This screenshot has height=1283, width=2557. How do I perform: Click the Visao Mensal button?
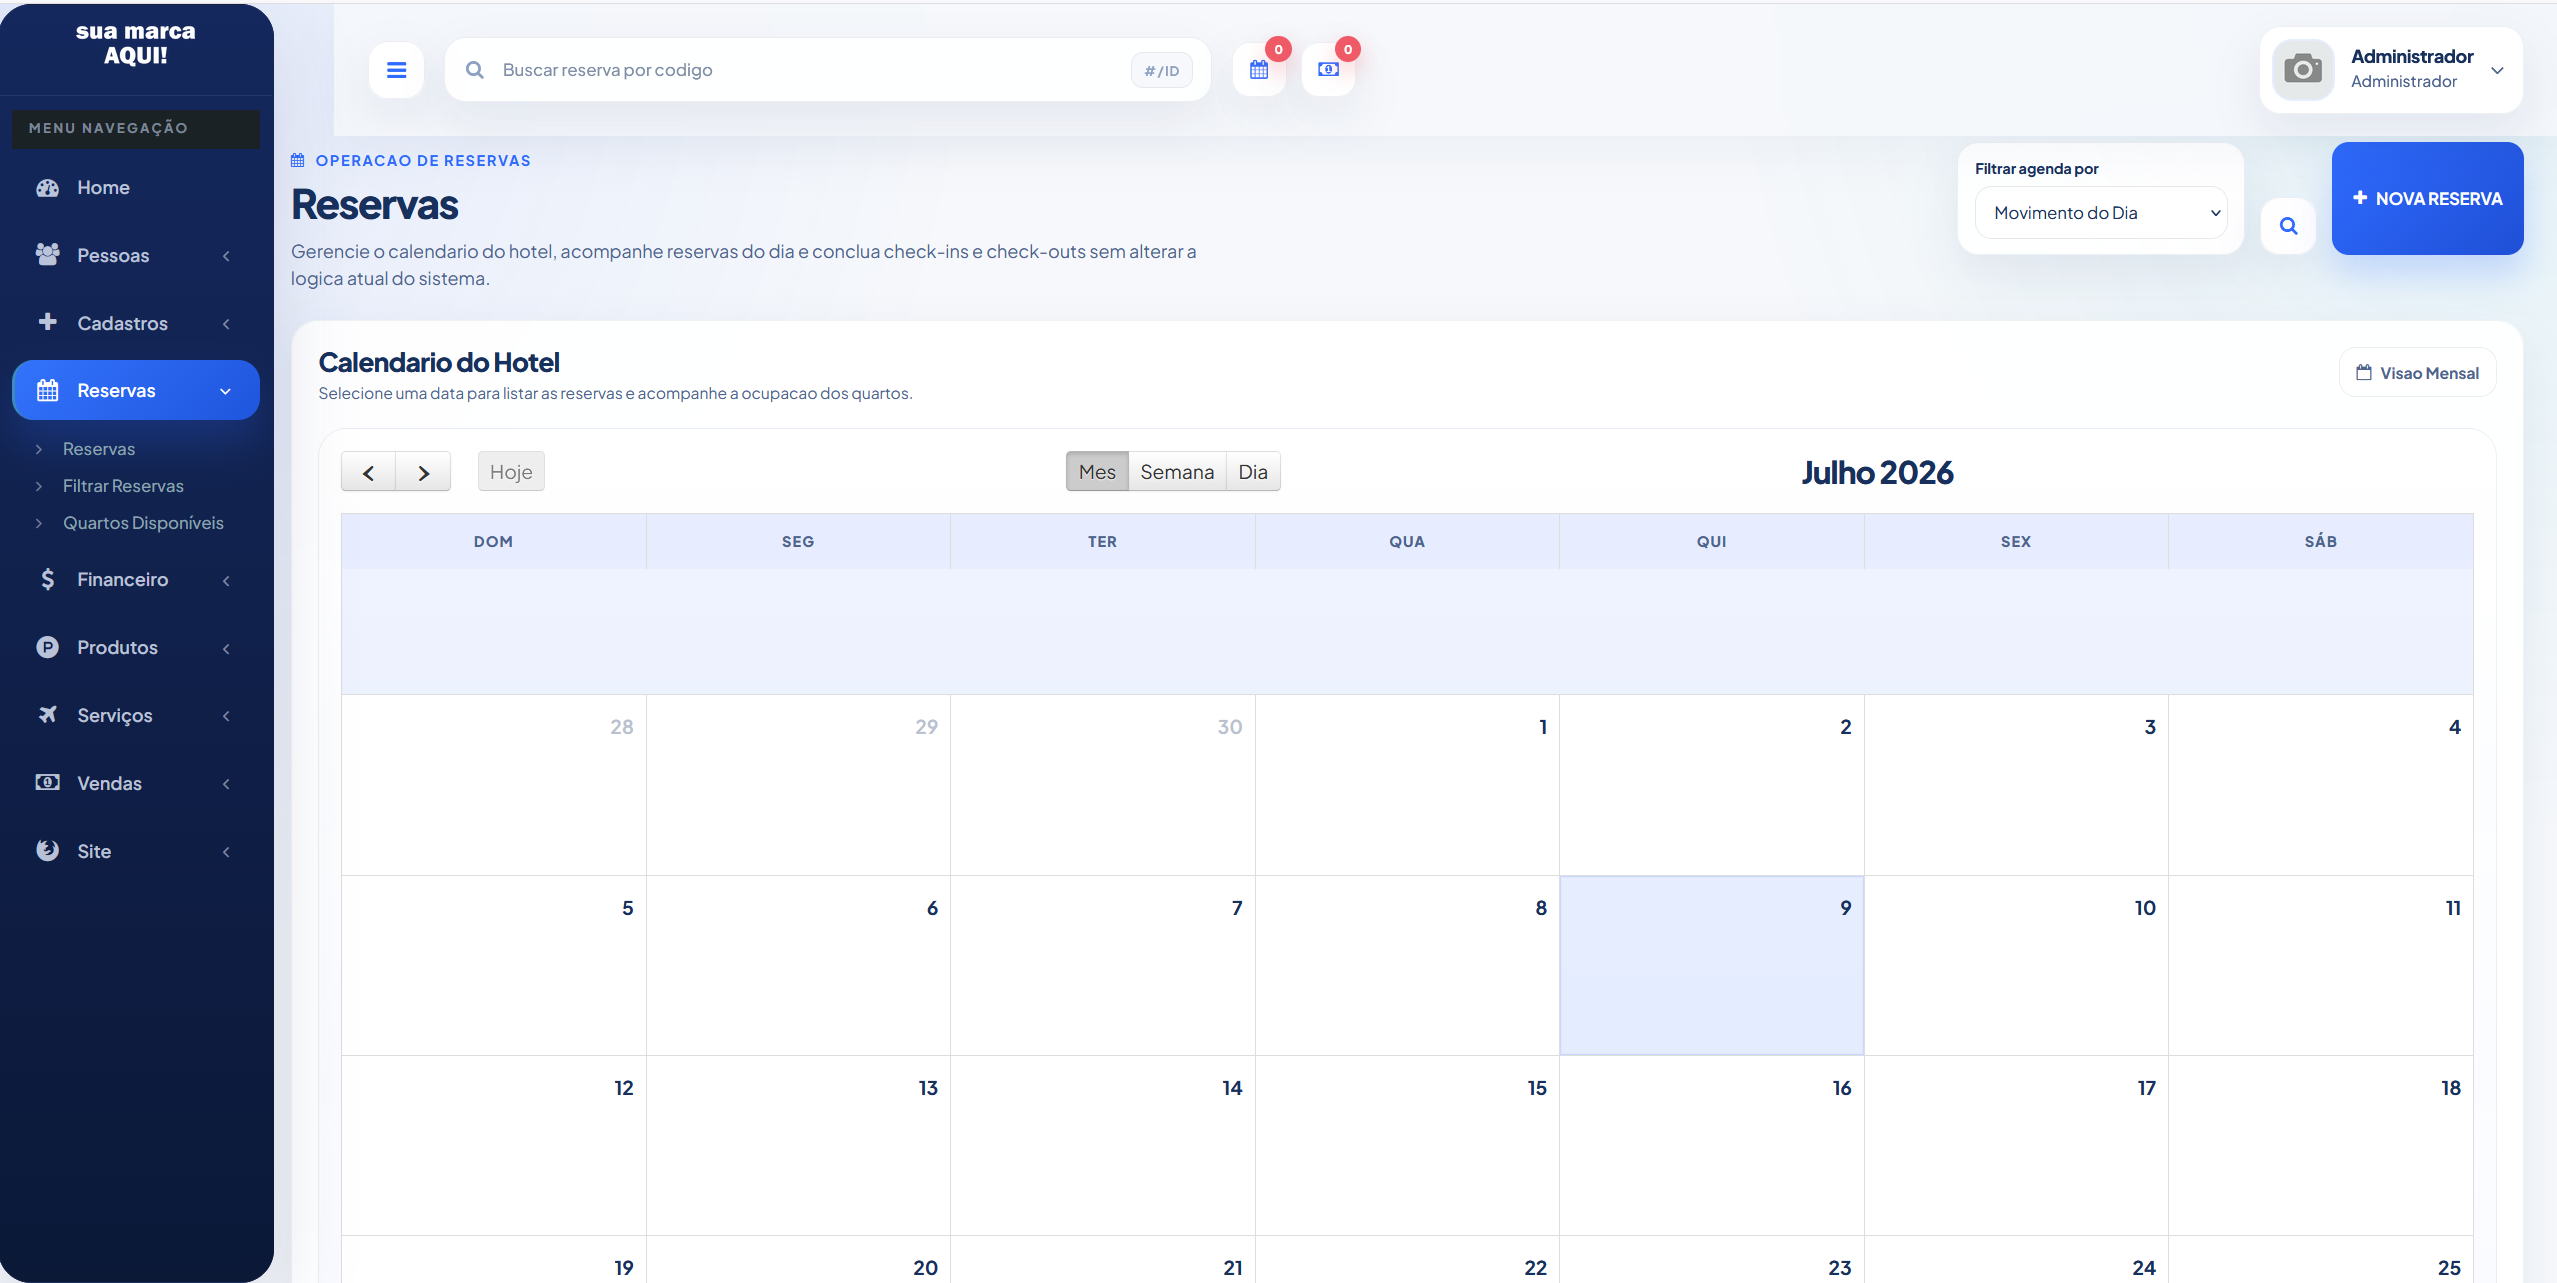[2417, 373]
